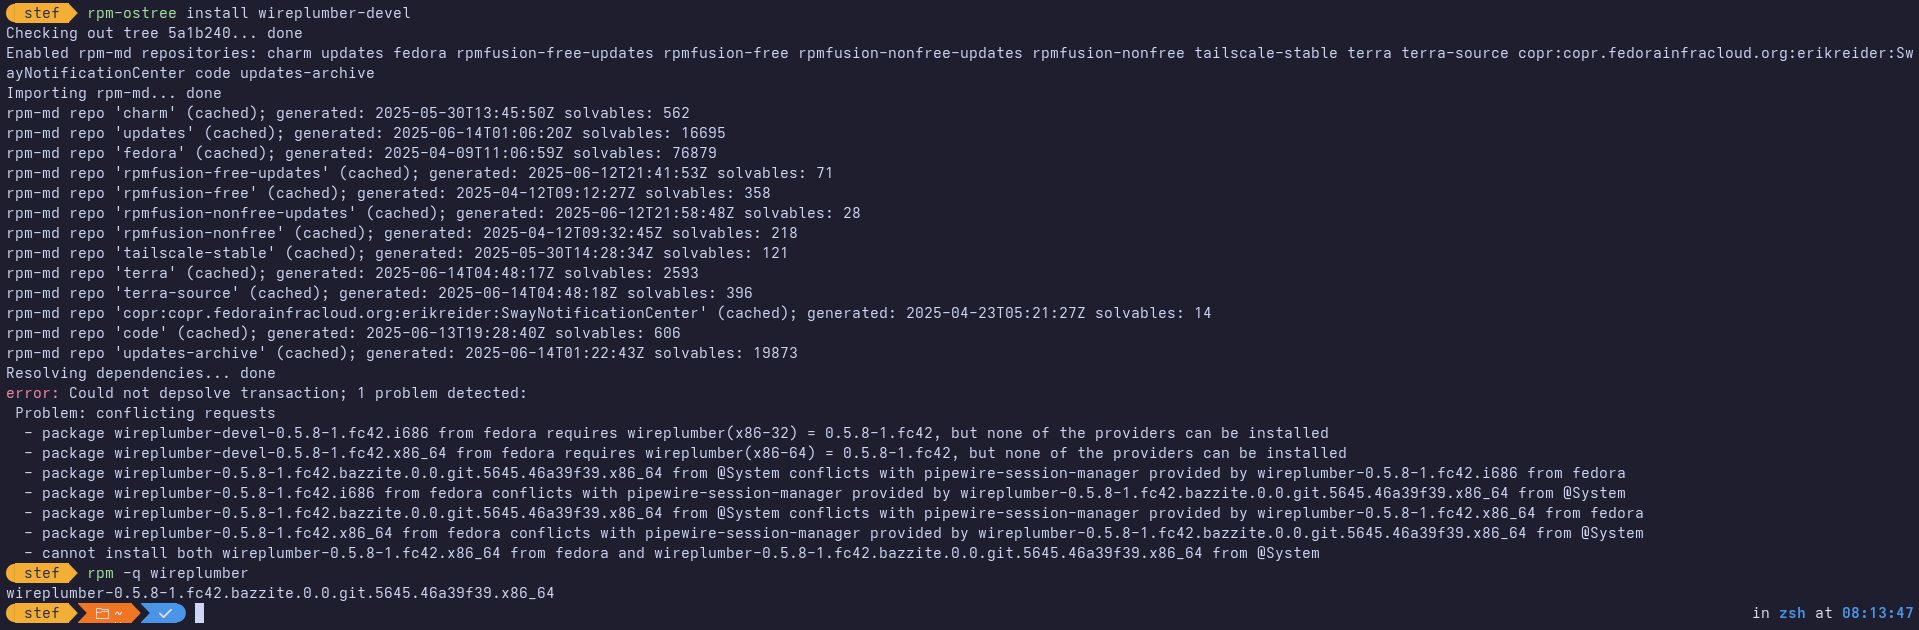Click 'rpm-ostree' command in first line
This screenshot has height=630, width=1919.
point(132,13)
